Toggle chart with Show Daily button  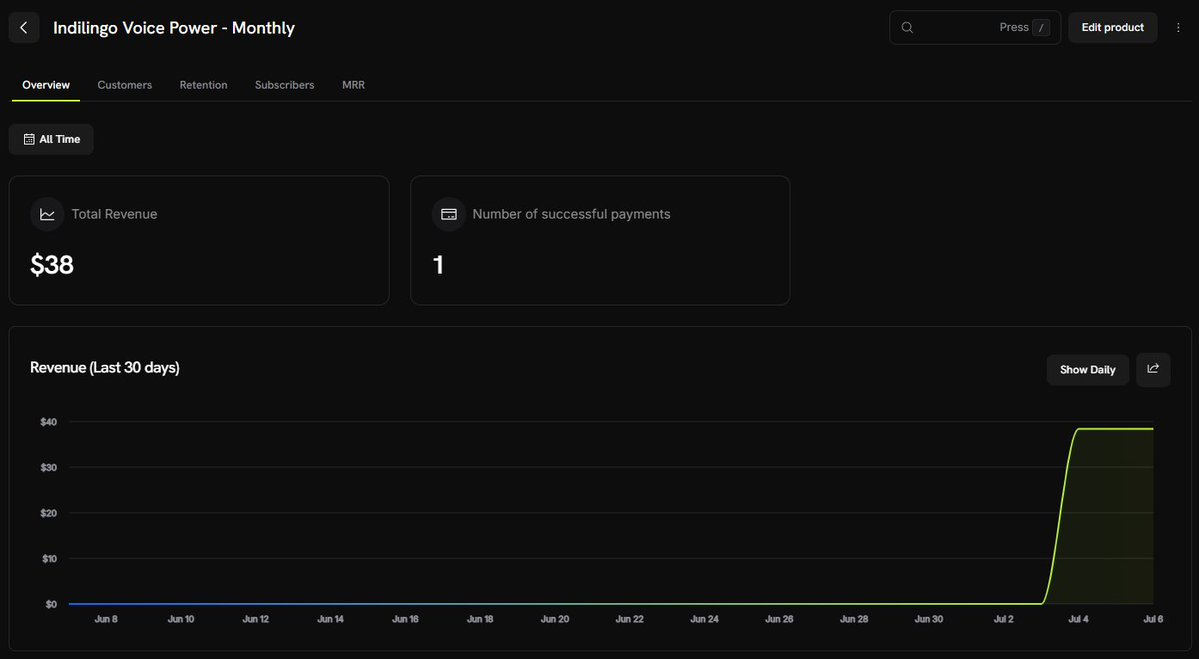click(x=1087, y=370)
